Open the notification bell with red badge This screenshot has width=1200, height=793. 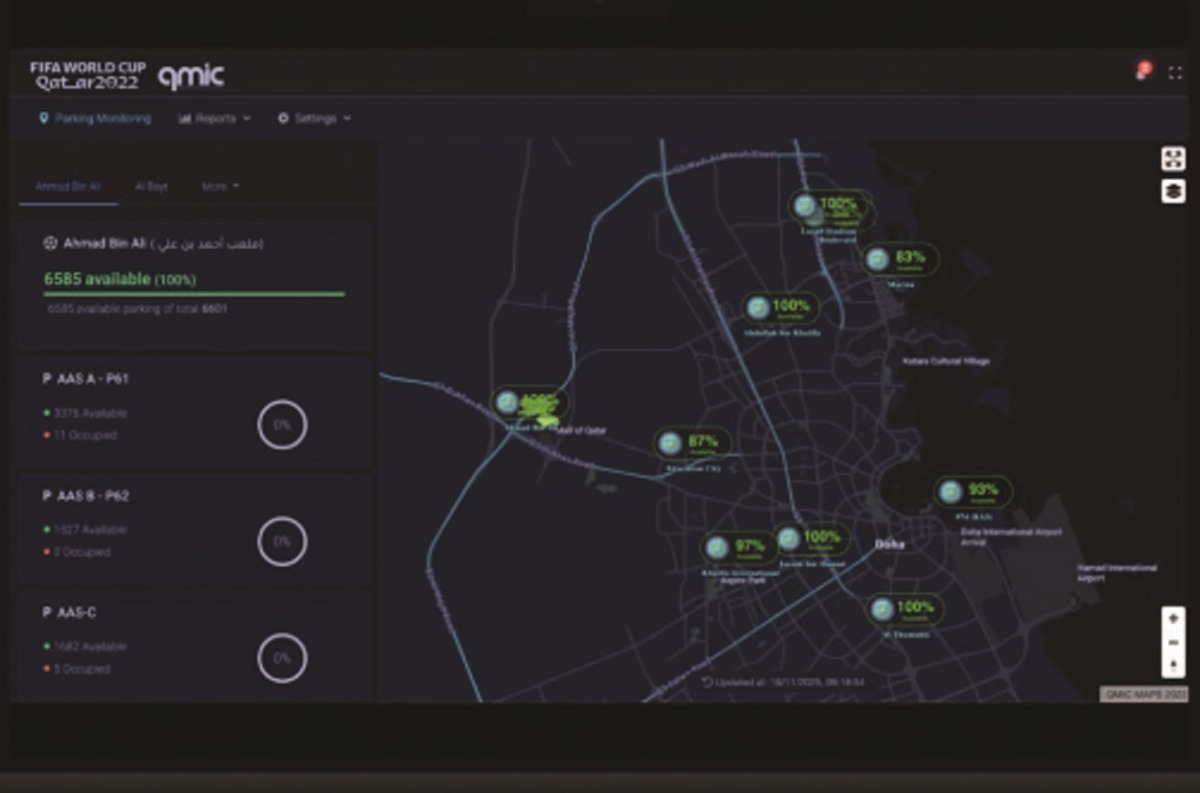click(1143, 71)
